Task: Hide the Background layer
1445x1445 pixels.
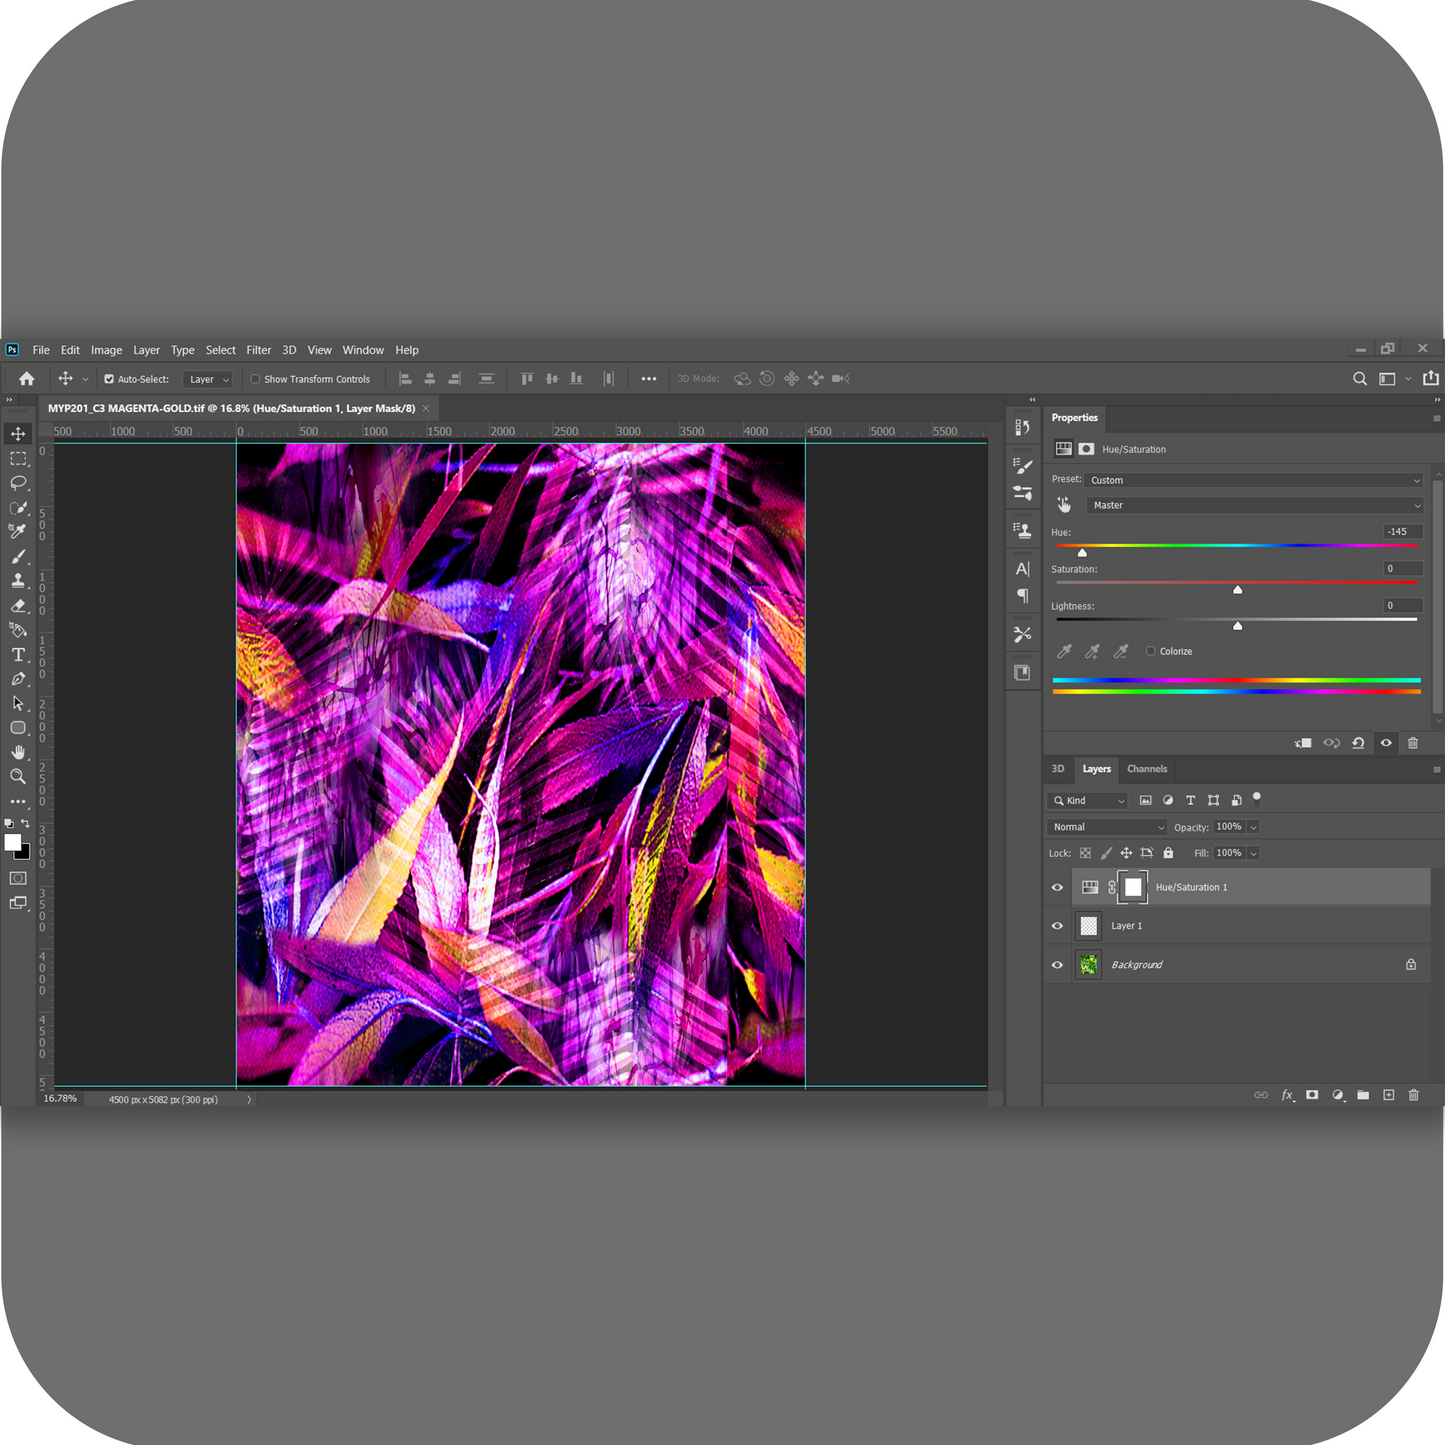Action: point(1057,965)
